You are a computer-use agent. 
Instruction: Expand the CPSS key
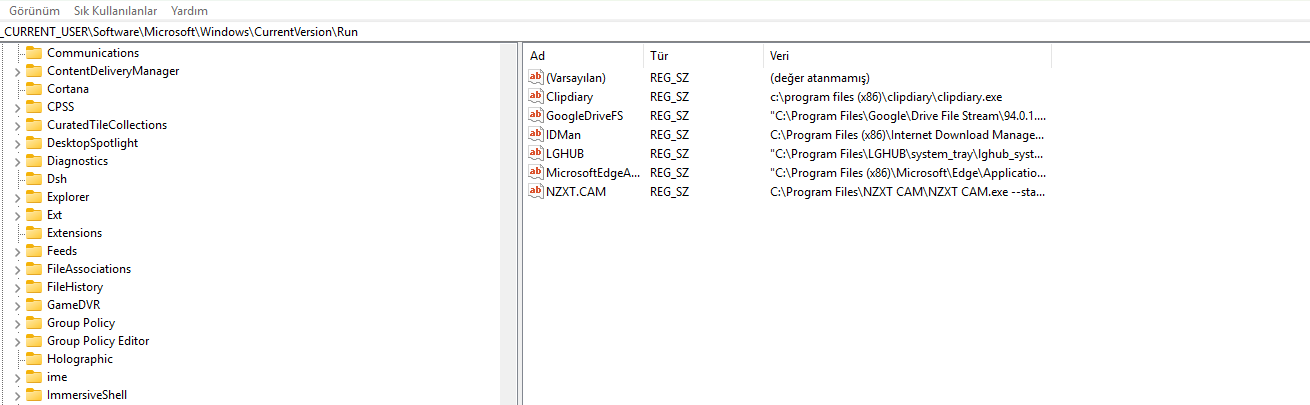[17, 107]
